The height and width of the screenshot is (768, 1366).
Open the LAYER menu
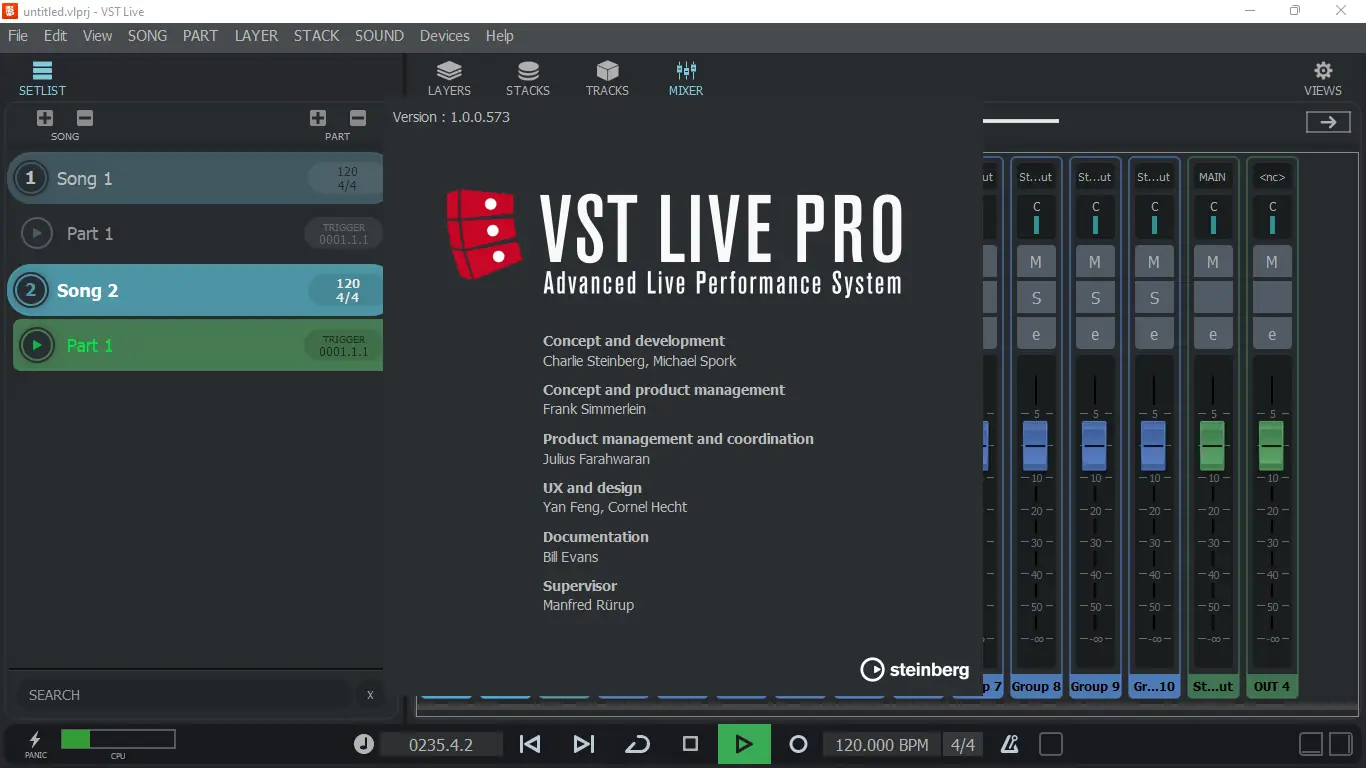[x=256, y=36]
